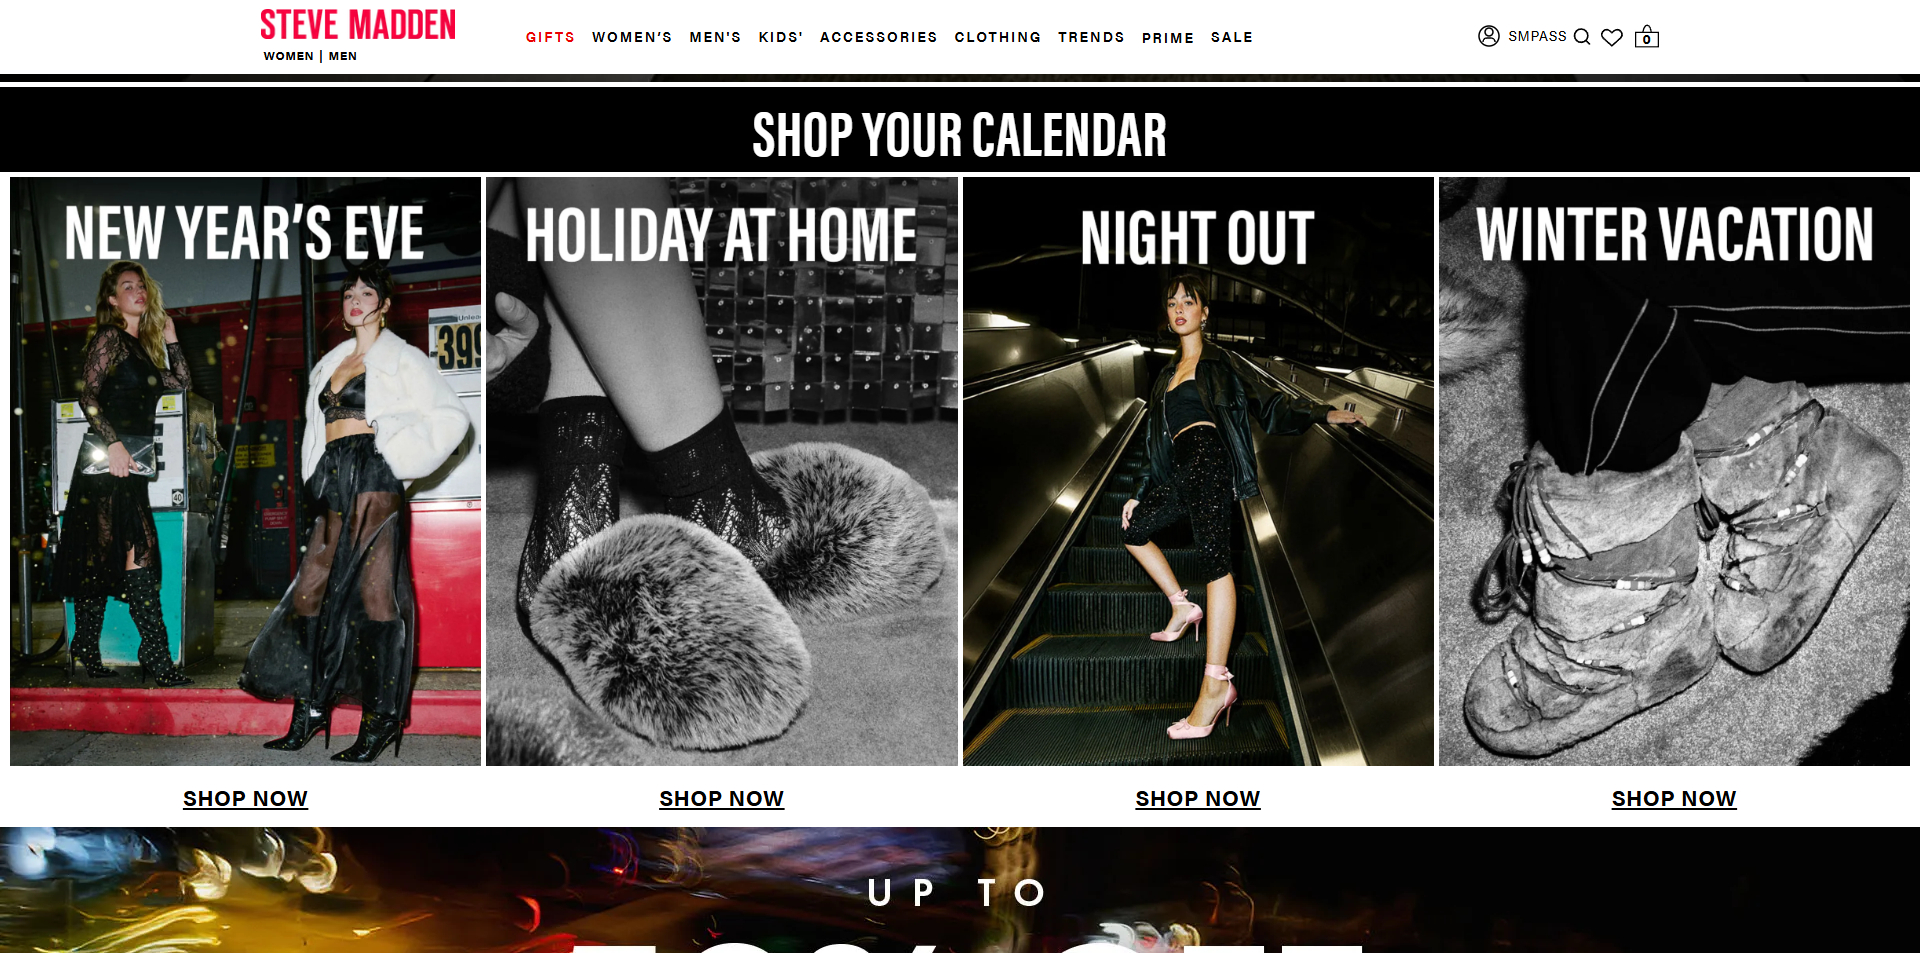Open the WOMEN'S menu item

(632, 37)
